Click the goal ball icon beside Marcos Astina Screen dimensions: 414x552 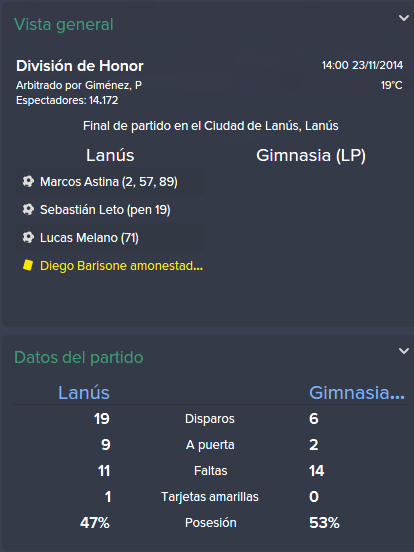(28, 181)
